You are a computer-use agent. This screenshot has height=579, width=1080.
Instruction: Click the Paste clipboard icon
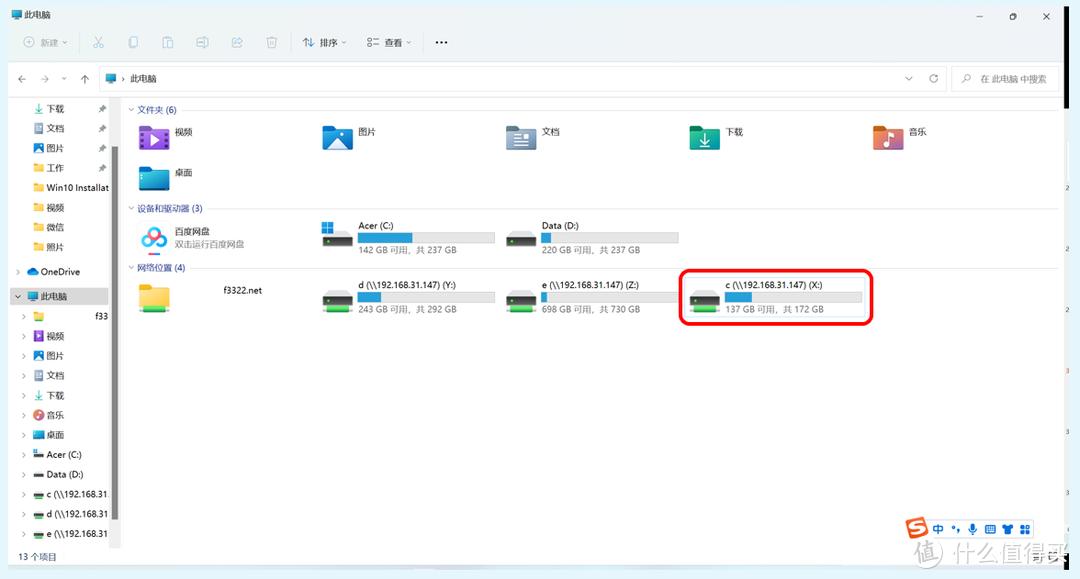tap(167, 43)
